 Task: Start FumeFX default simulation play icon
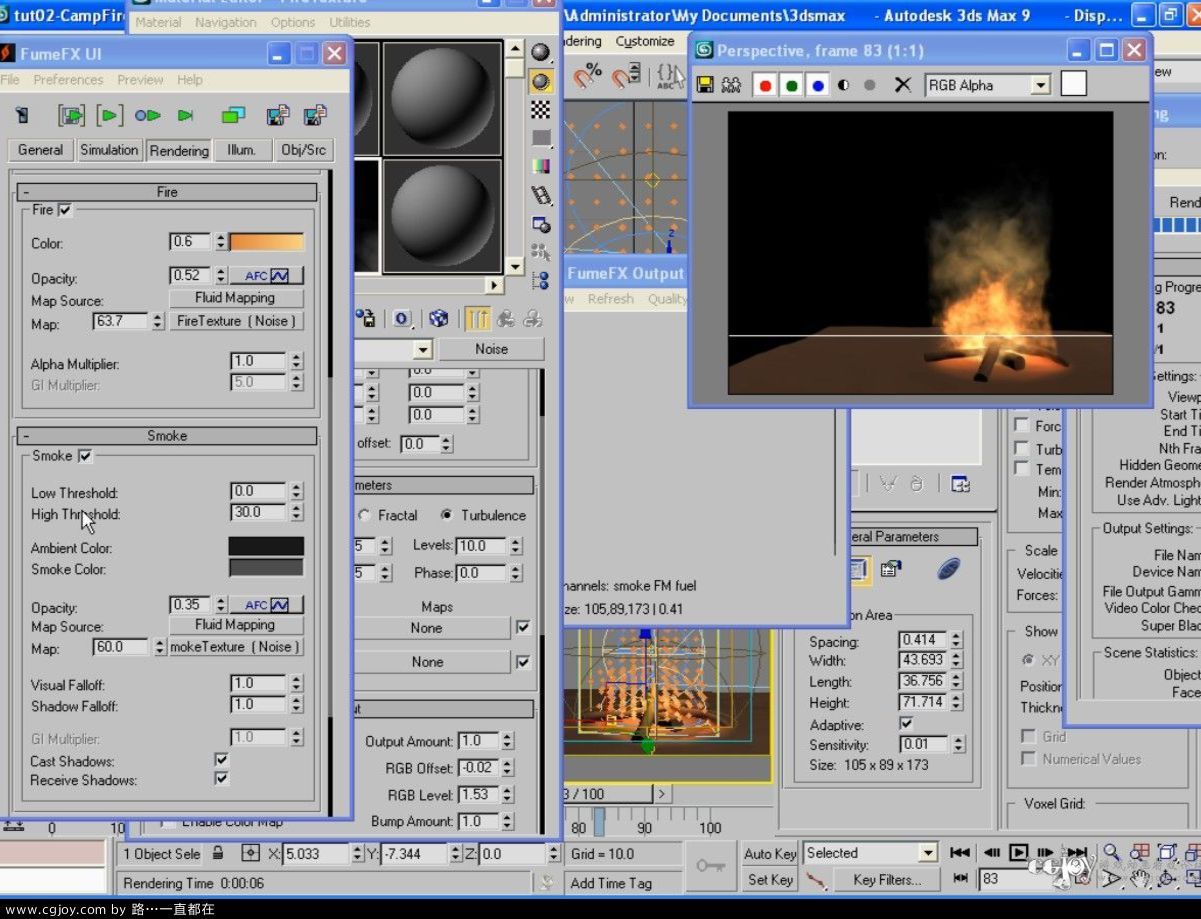110,116
